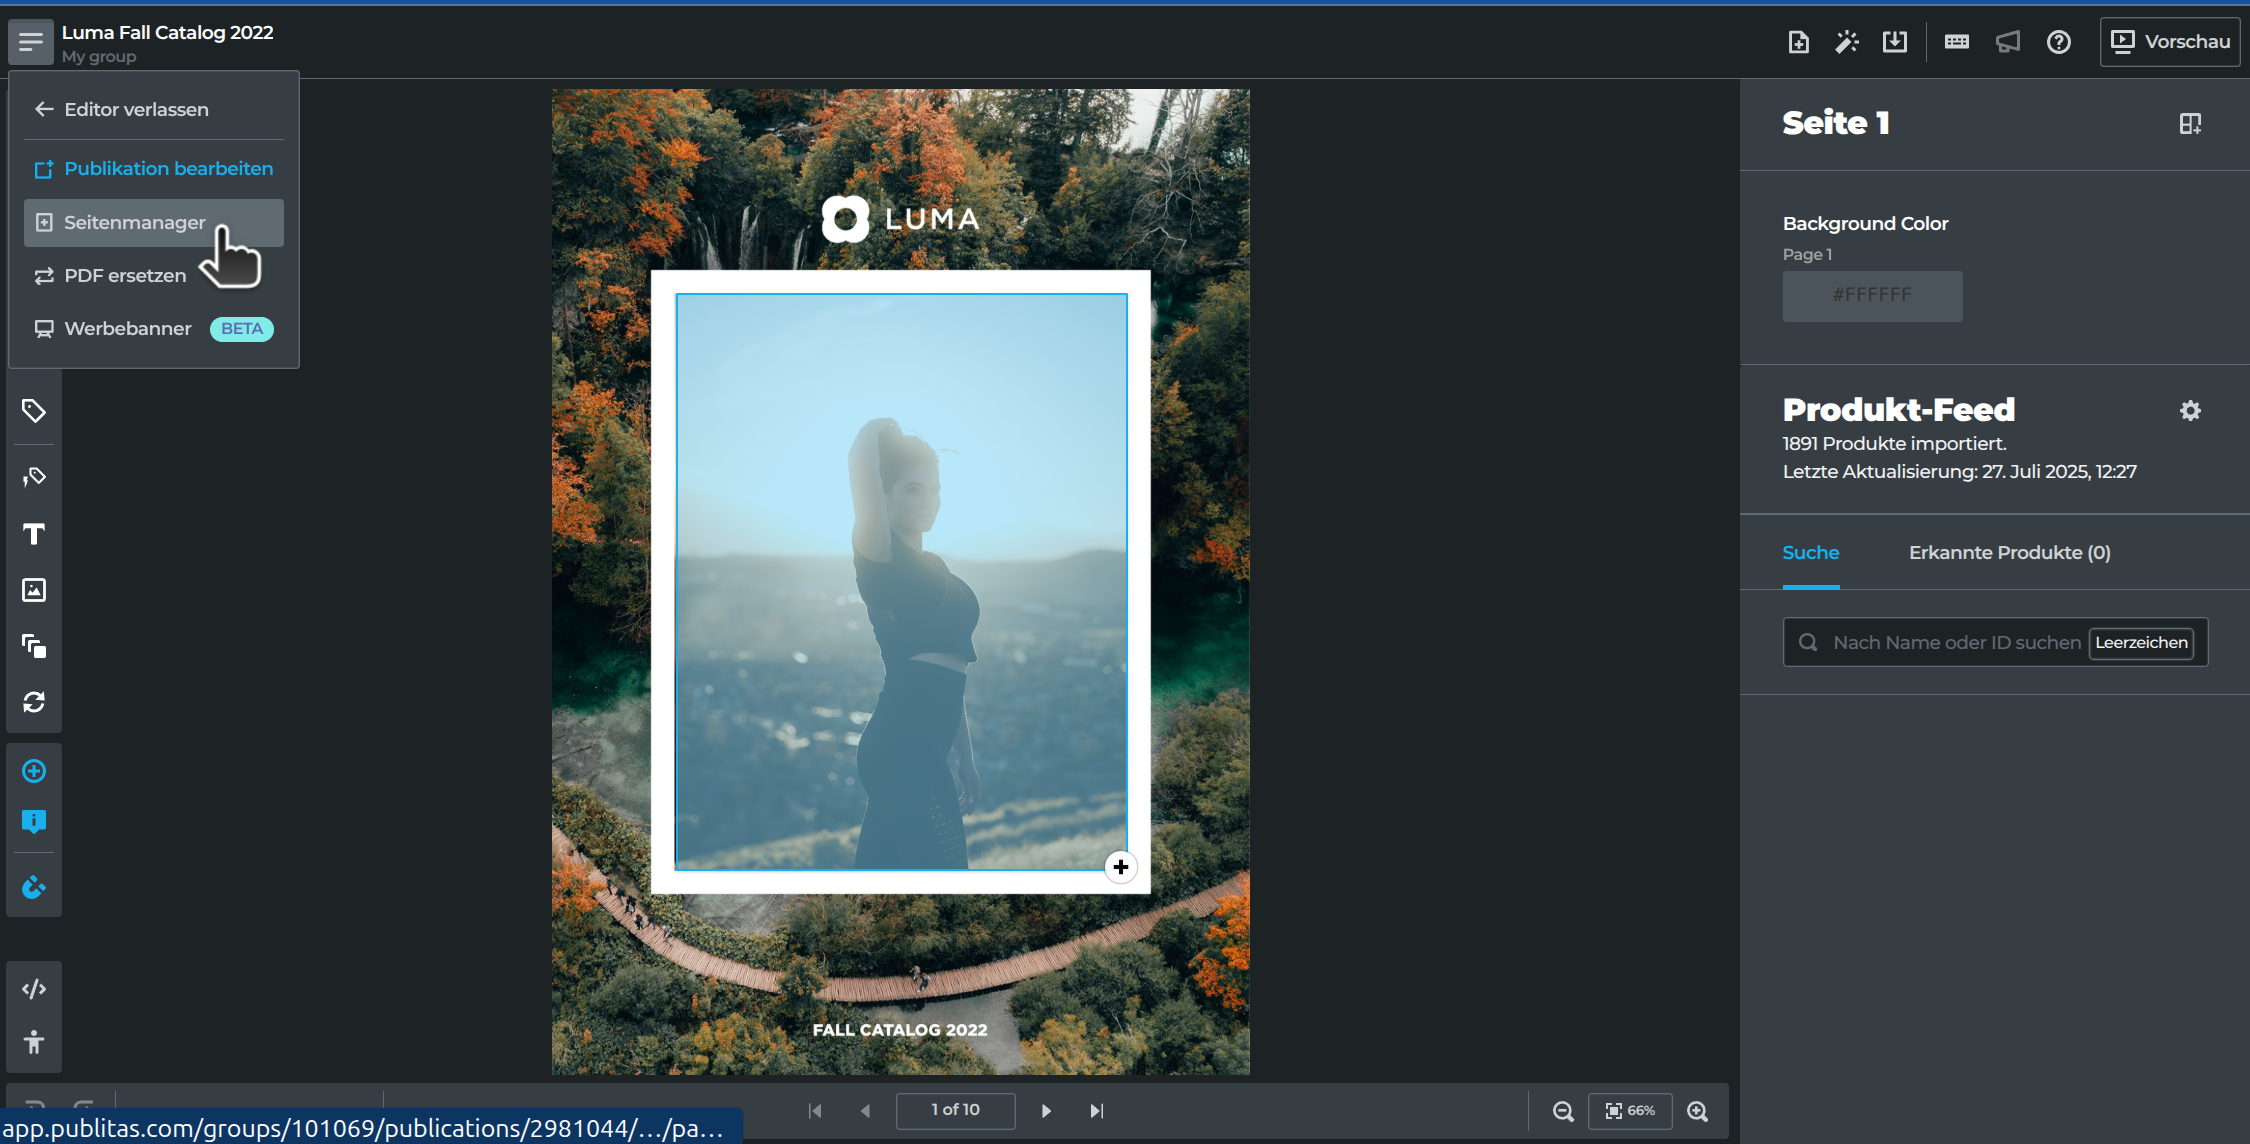Open the embed code tool
This screenshot has width=2250, height=1144.
[34, 989]
